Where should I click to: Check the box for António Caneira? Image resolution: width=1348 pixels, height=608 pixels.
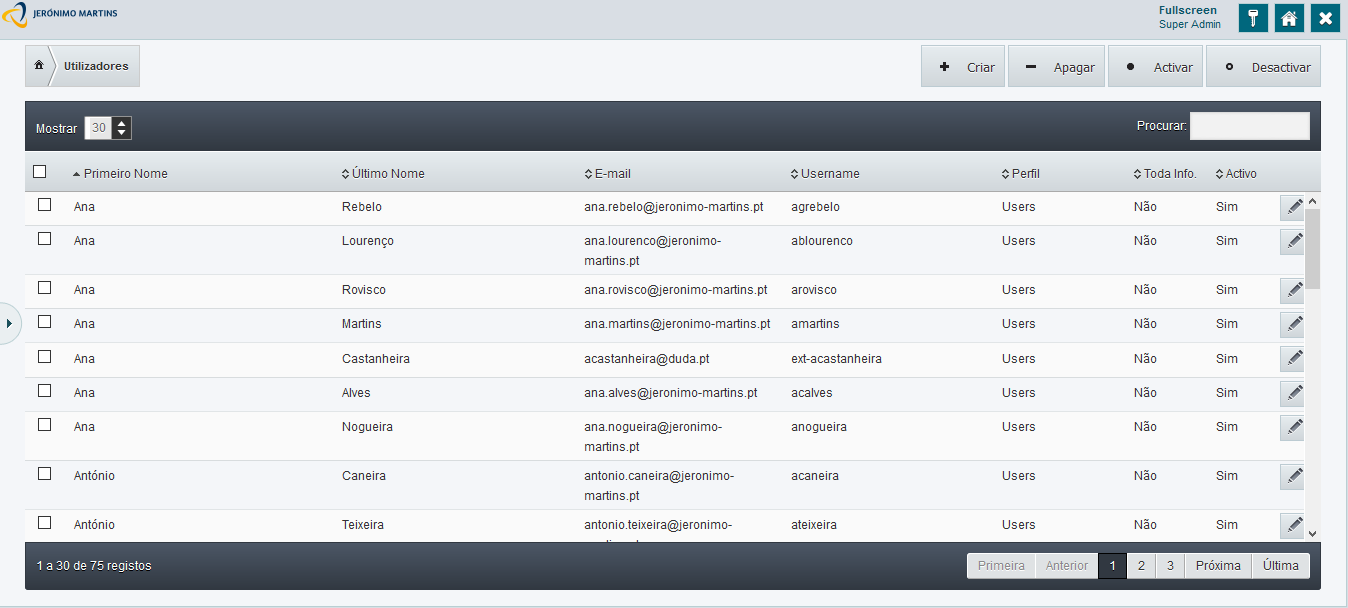44,474
